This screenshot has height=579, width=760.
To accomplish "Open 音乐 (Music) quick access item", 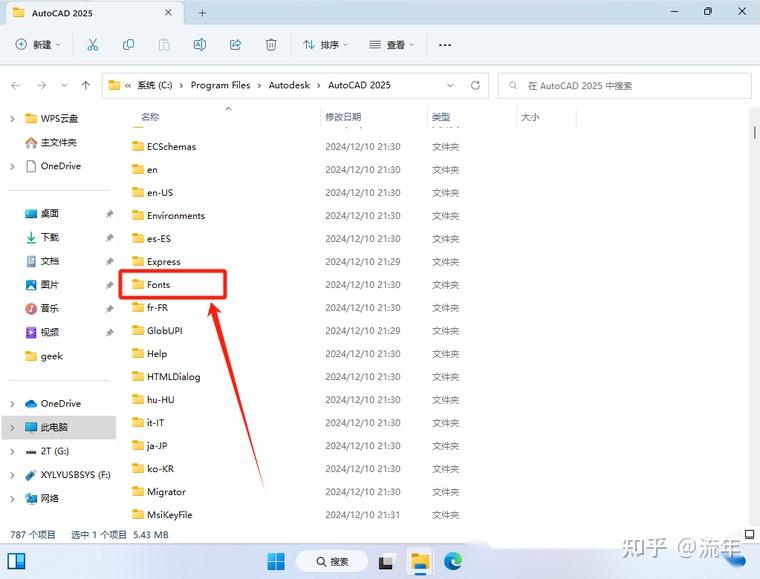I will coord(42,309).
